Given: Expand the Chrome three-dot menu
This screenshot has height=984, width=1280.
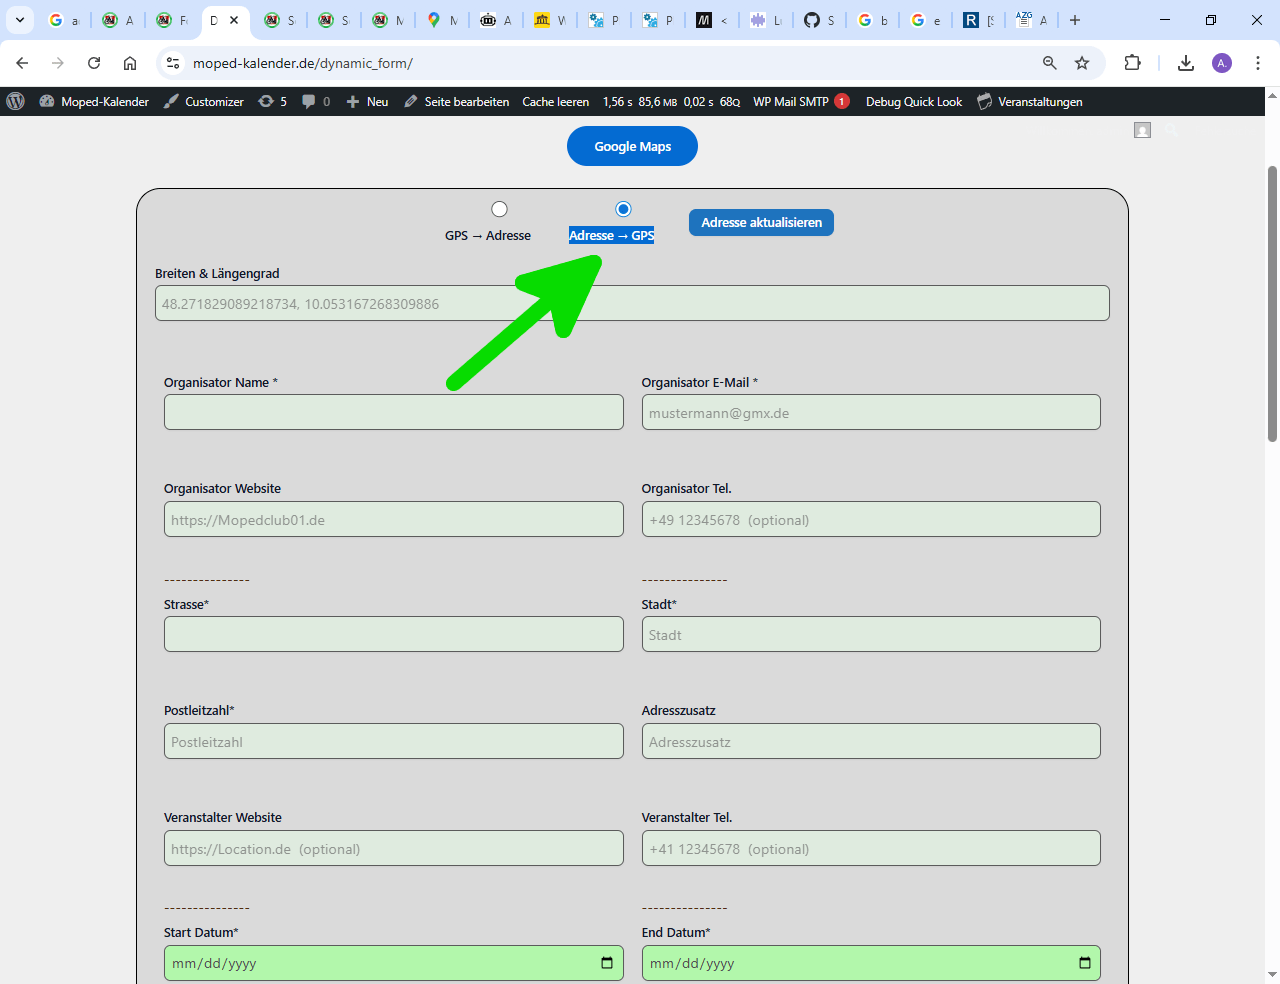Looking at the screenshot, I should [1258, 63].
